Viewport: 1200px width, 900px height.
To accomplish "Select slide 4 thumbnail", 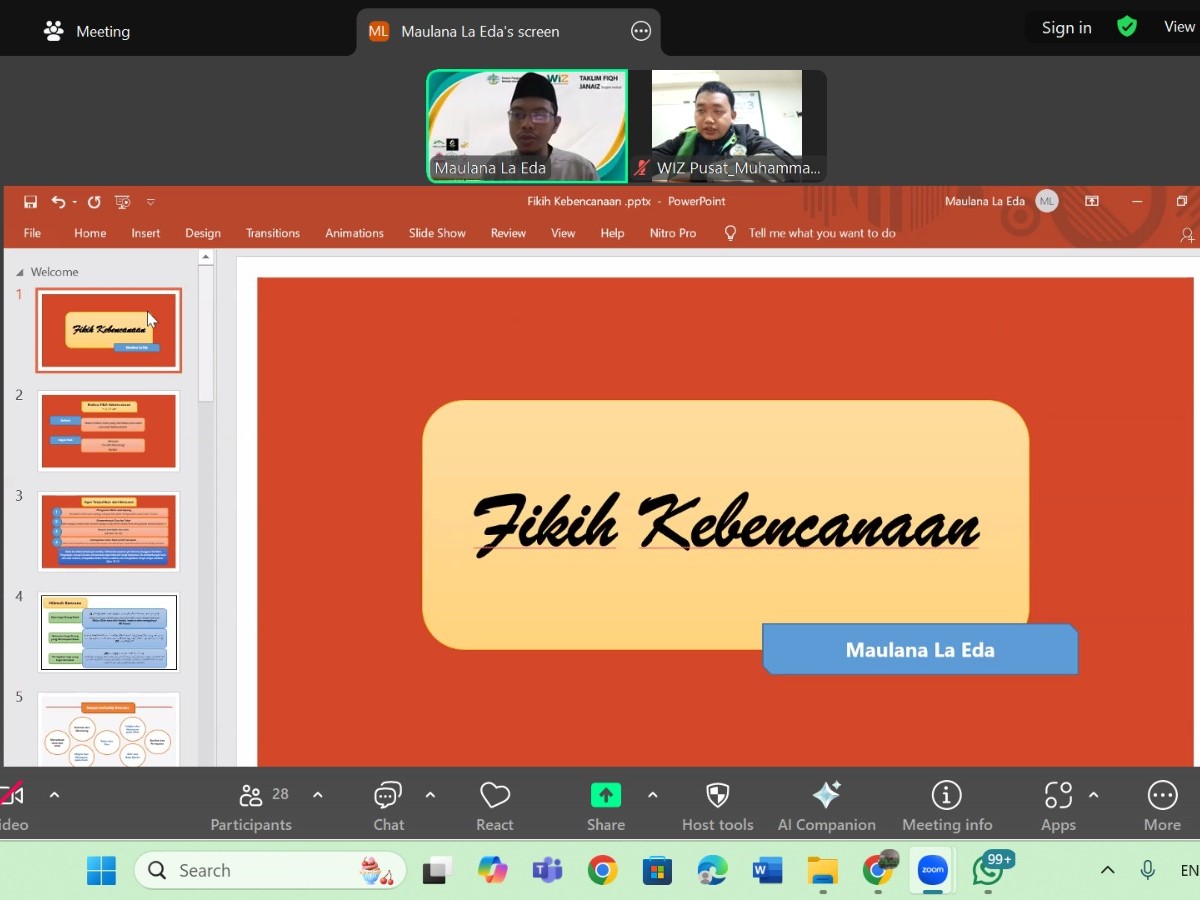I will [109, 632].
